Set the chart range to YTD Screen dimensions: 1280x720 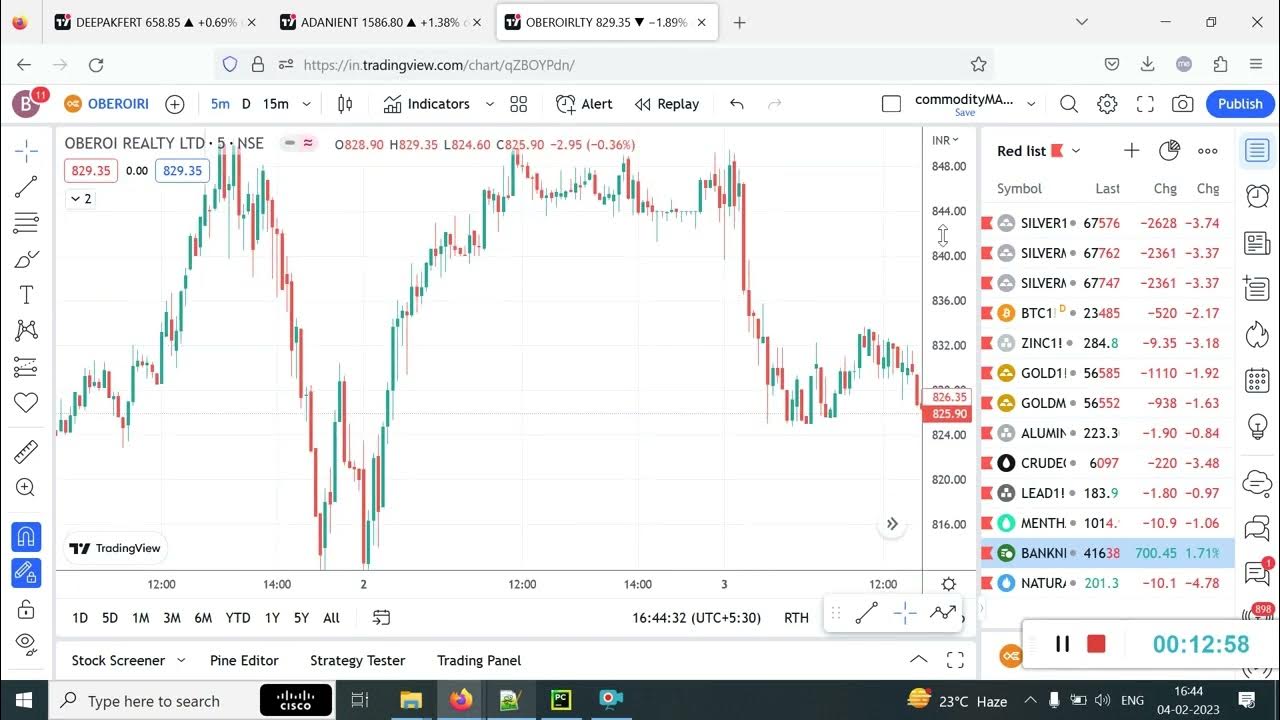point(238,618)
